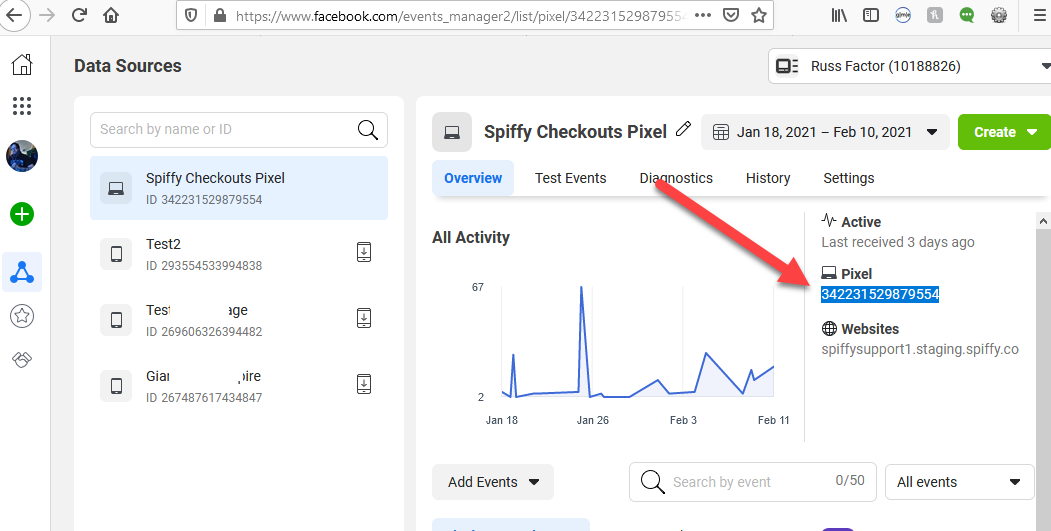Open the browser Library icon
This screenshot has width=1051, height=531.
pos(839,15)
